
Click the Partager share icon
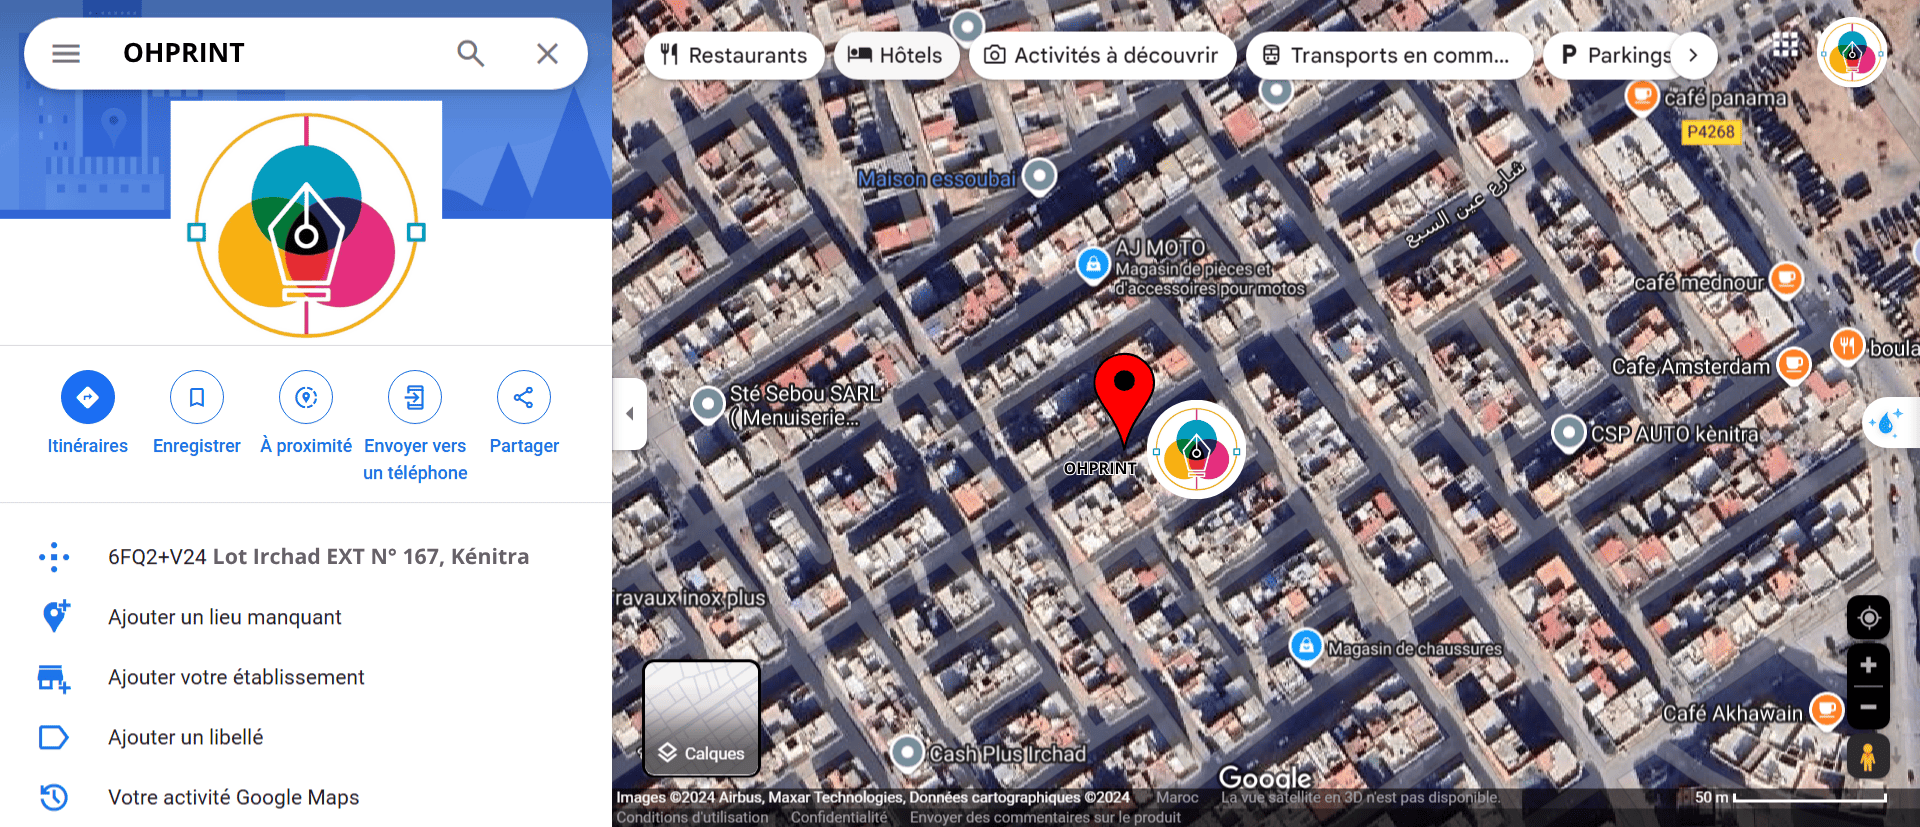(523, 397)
